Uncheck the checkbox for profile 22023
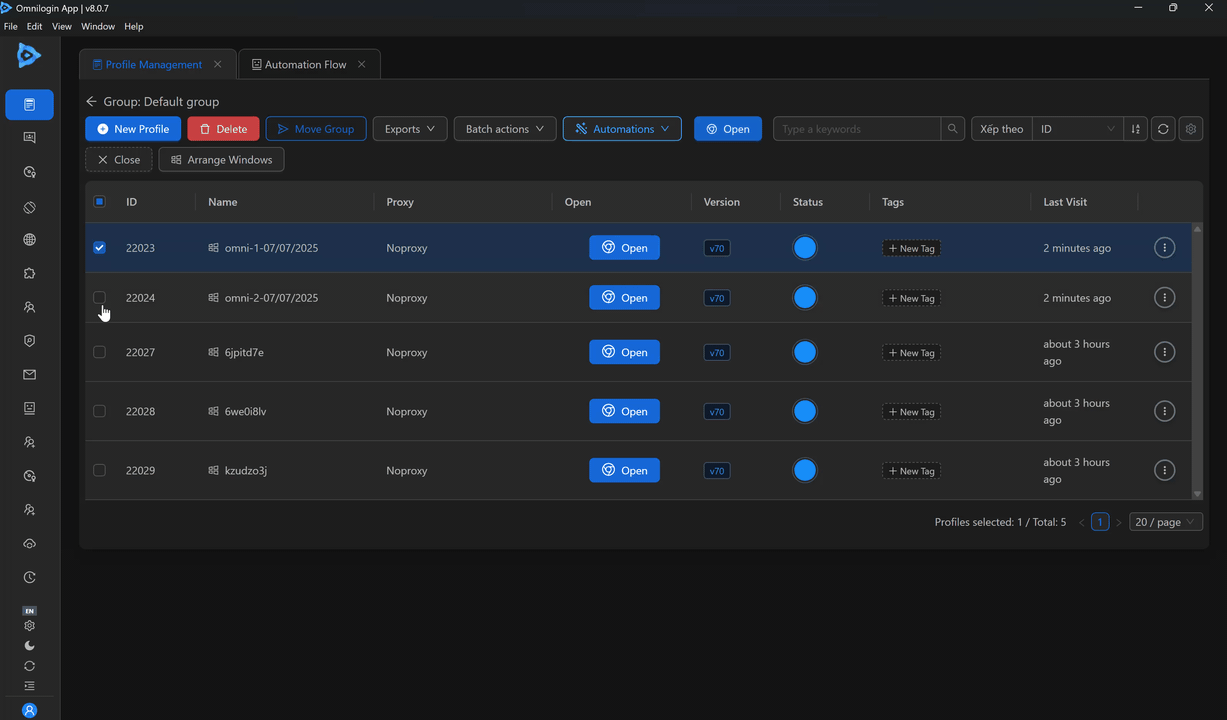 [x=99, y=248]
